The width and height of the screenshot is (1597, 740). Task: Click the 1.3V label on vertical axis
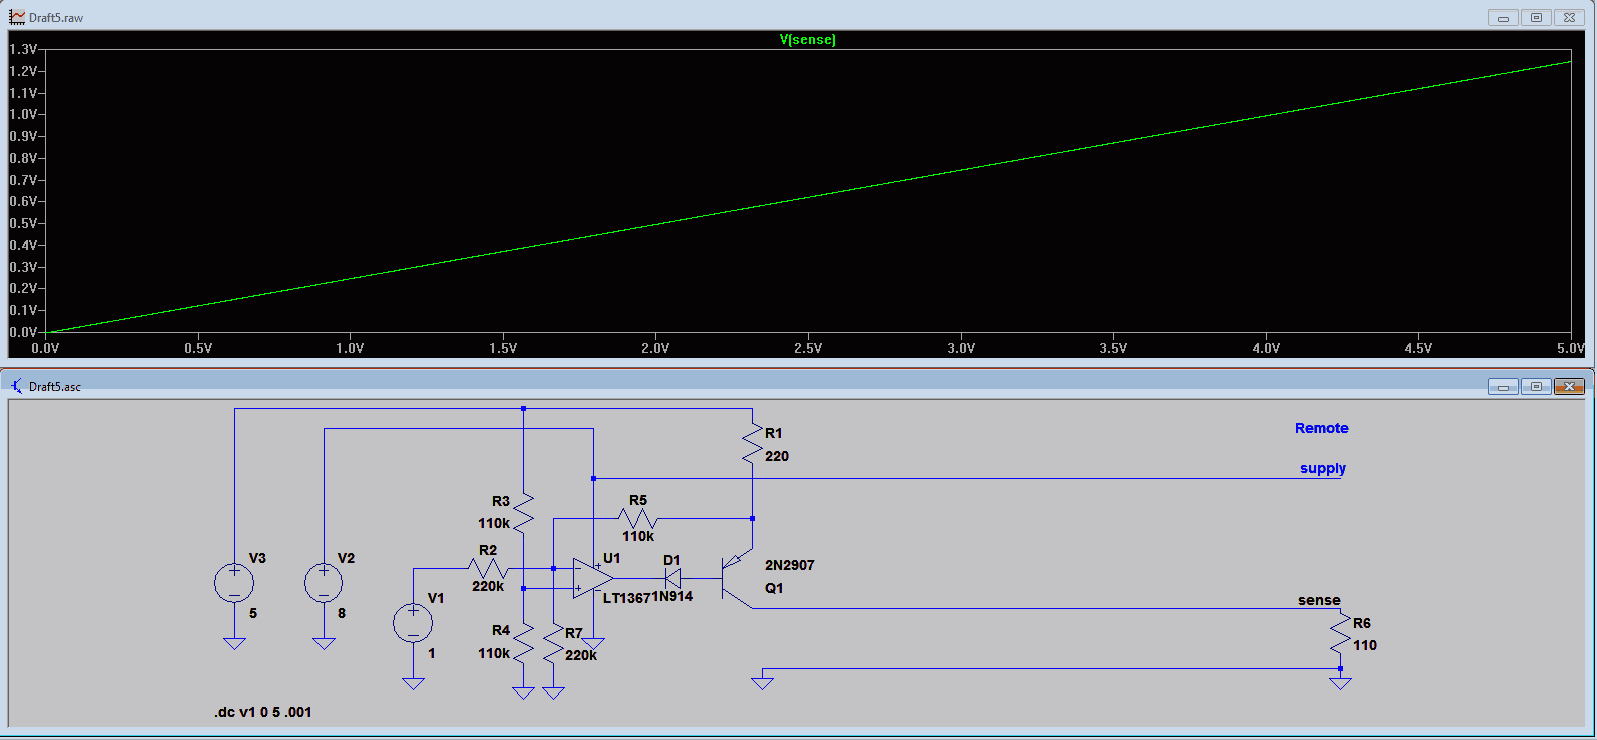click(x=23, y=49)
